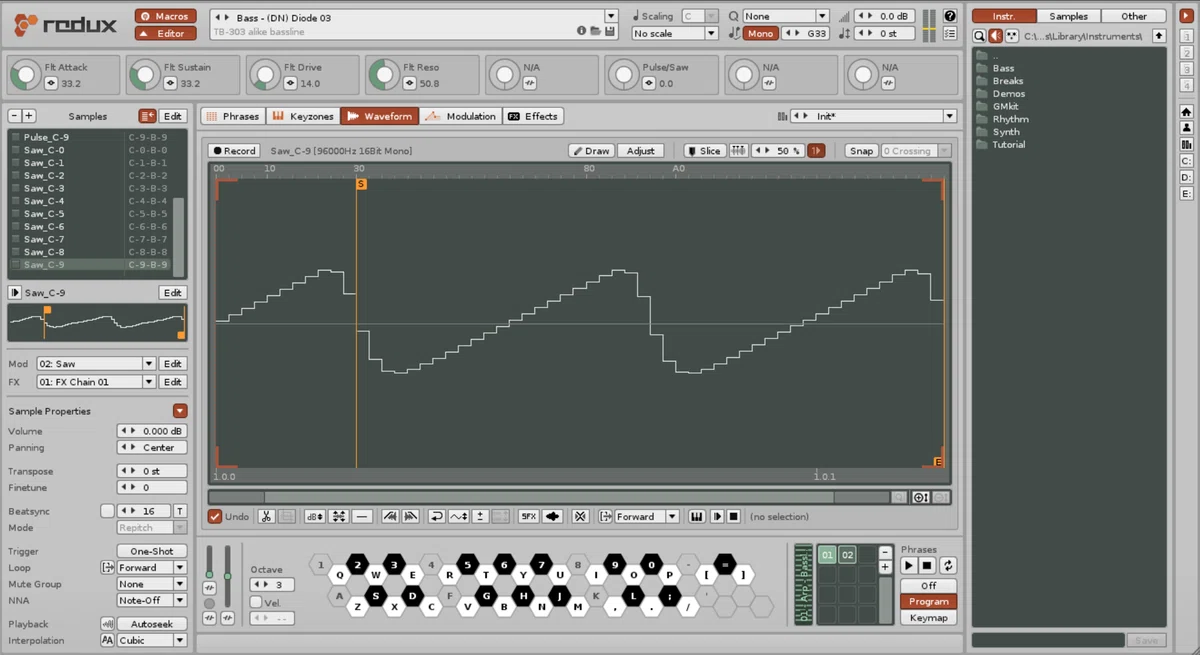This screenshot has height=655, width=1200.
Task: Select the D: drive shortcut
Action: tap(1186, 176)
